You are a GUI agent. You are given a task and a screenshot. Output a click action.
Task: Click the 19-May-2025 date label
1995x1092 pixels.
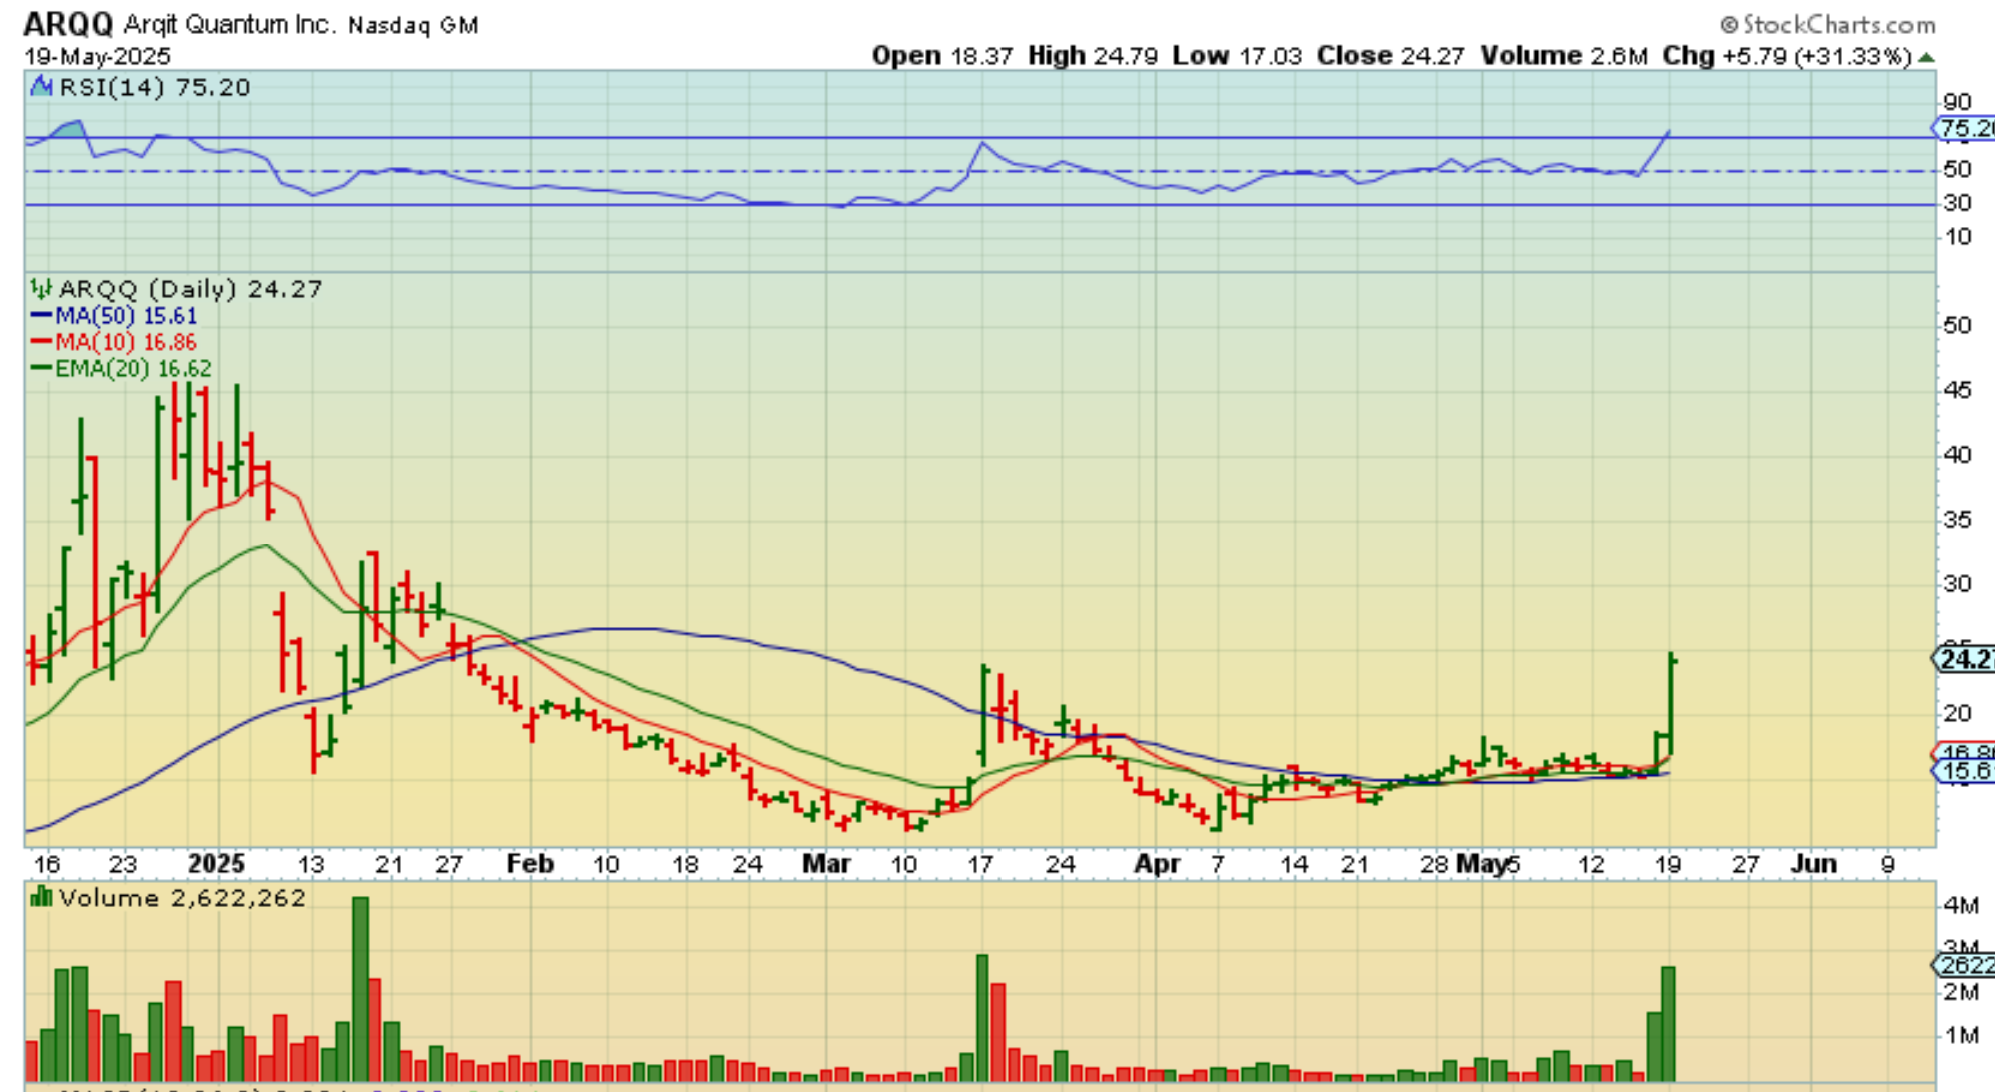[x=97, y=56]
